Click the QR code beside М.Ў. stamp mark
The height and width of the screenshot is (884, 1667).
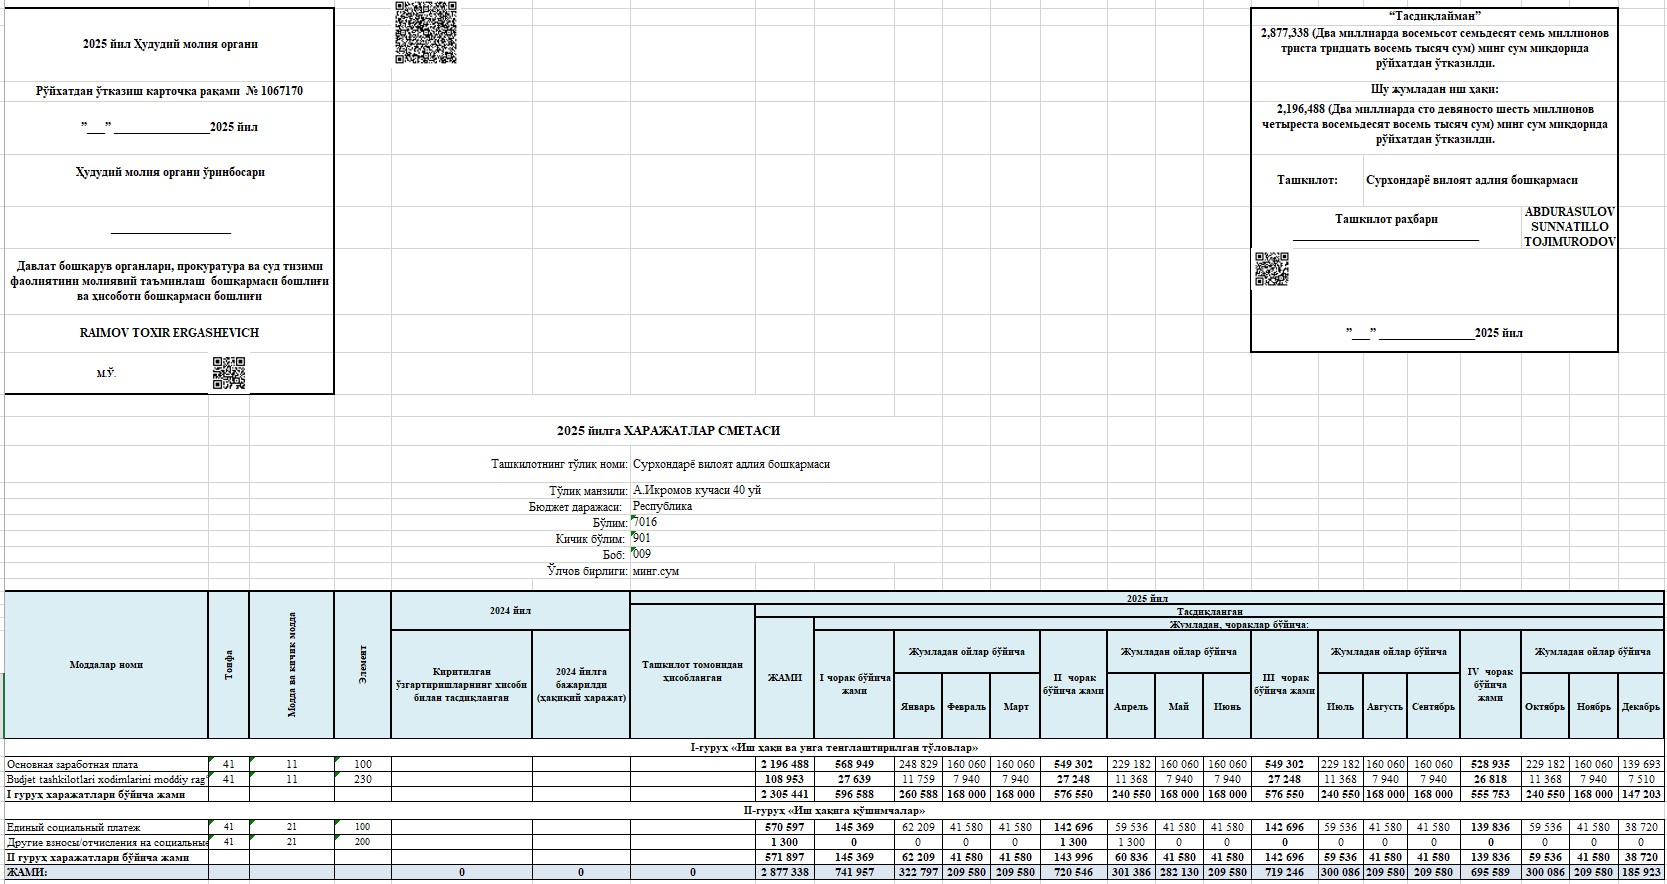coord(229,373)
